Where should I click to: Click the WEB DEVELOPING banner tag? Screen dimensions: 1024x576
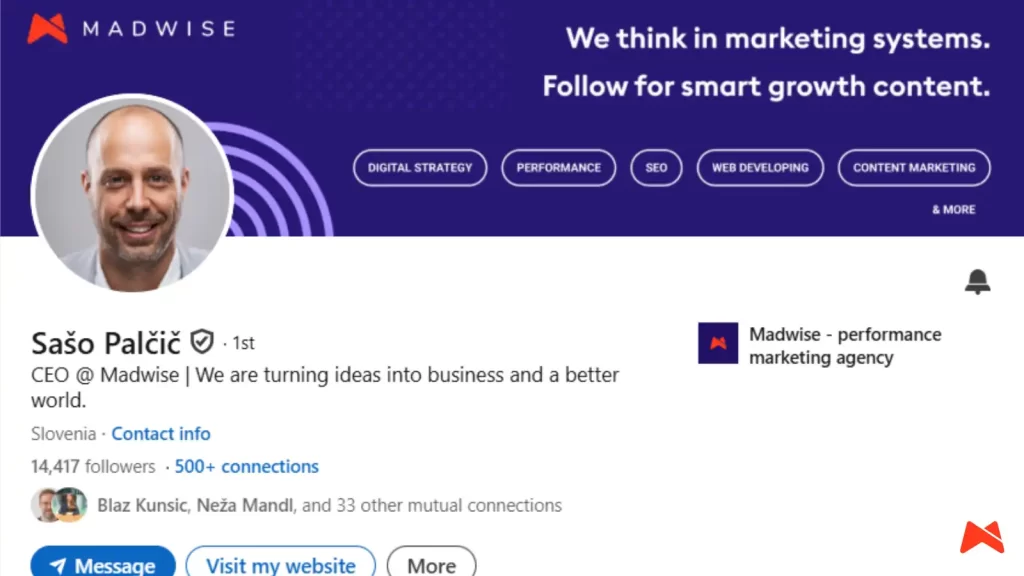(760, 168)
